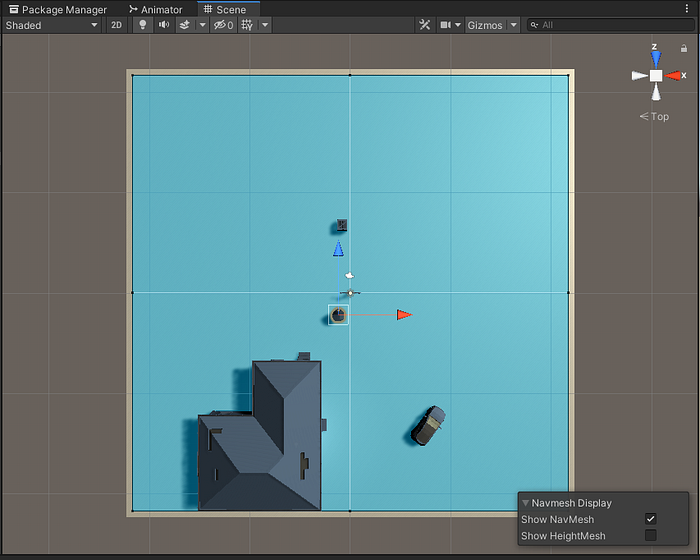Enable the Show HeightMesh checkbox
The image size is (700, 560).
pos(651,536)
